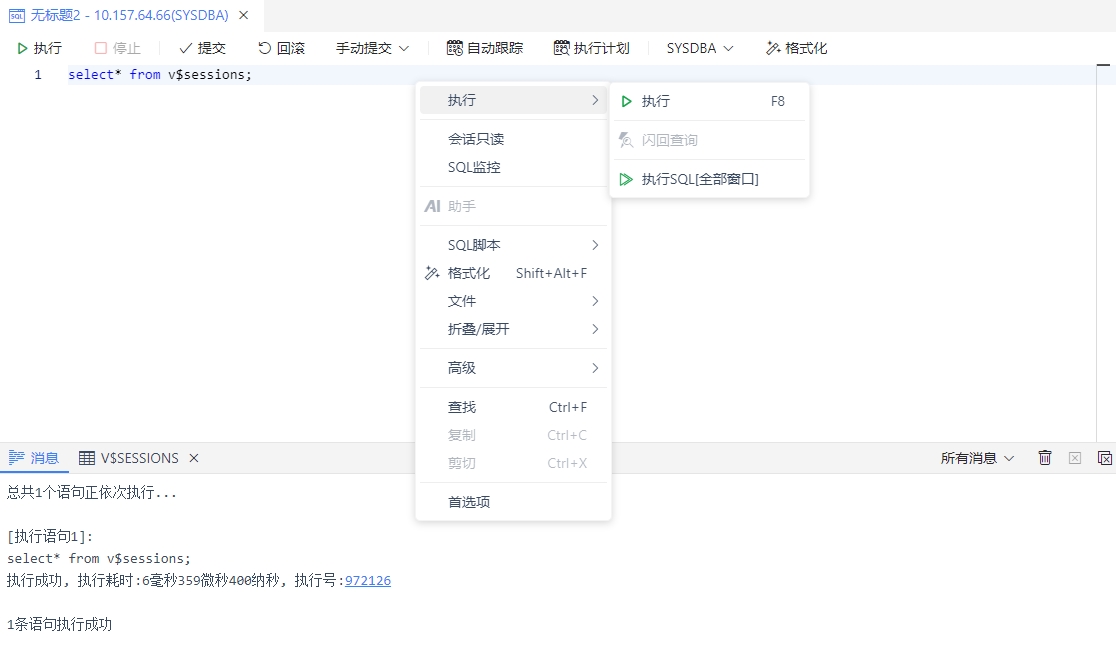Click the play icon of submenu 执行 F8
Viewport: 1116px width, 656px height.
[626, 102]
